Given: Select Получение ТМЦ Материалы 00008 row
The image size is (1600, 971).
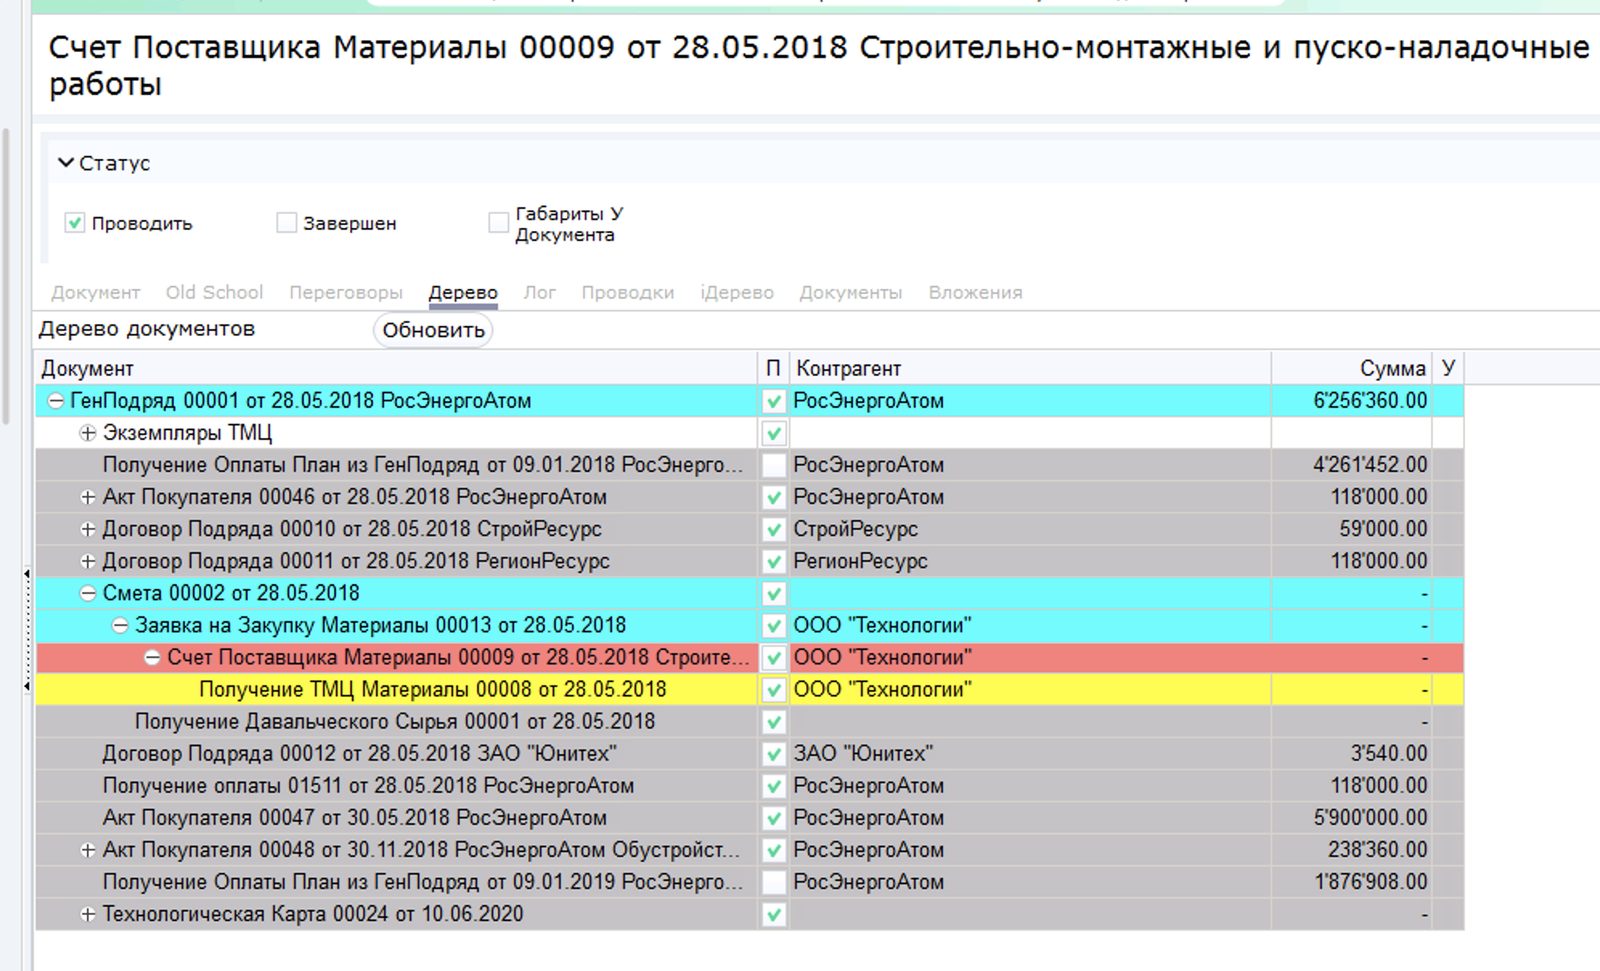Looking at the screenshot, I should (750, 689).
